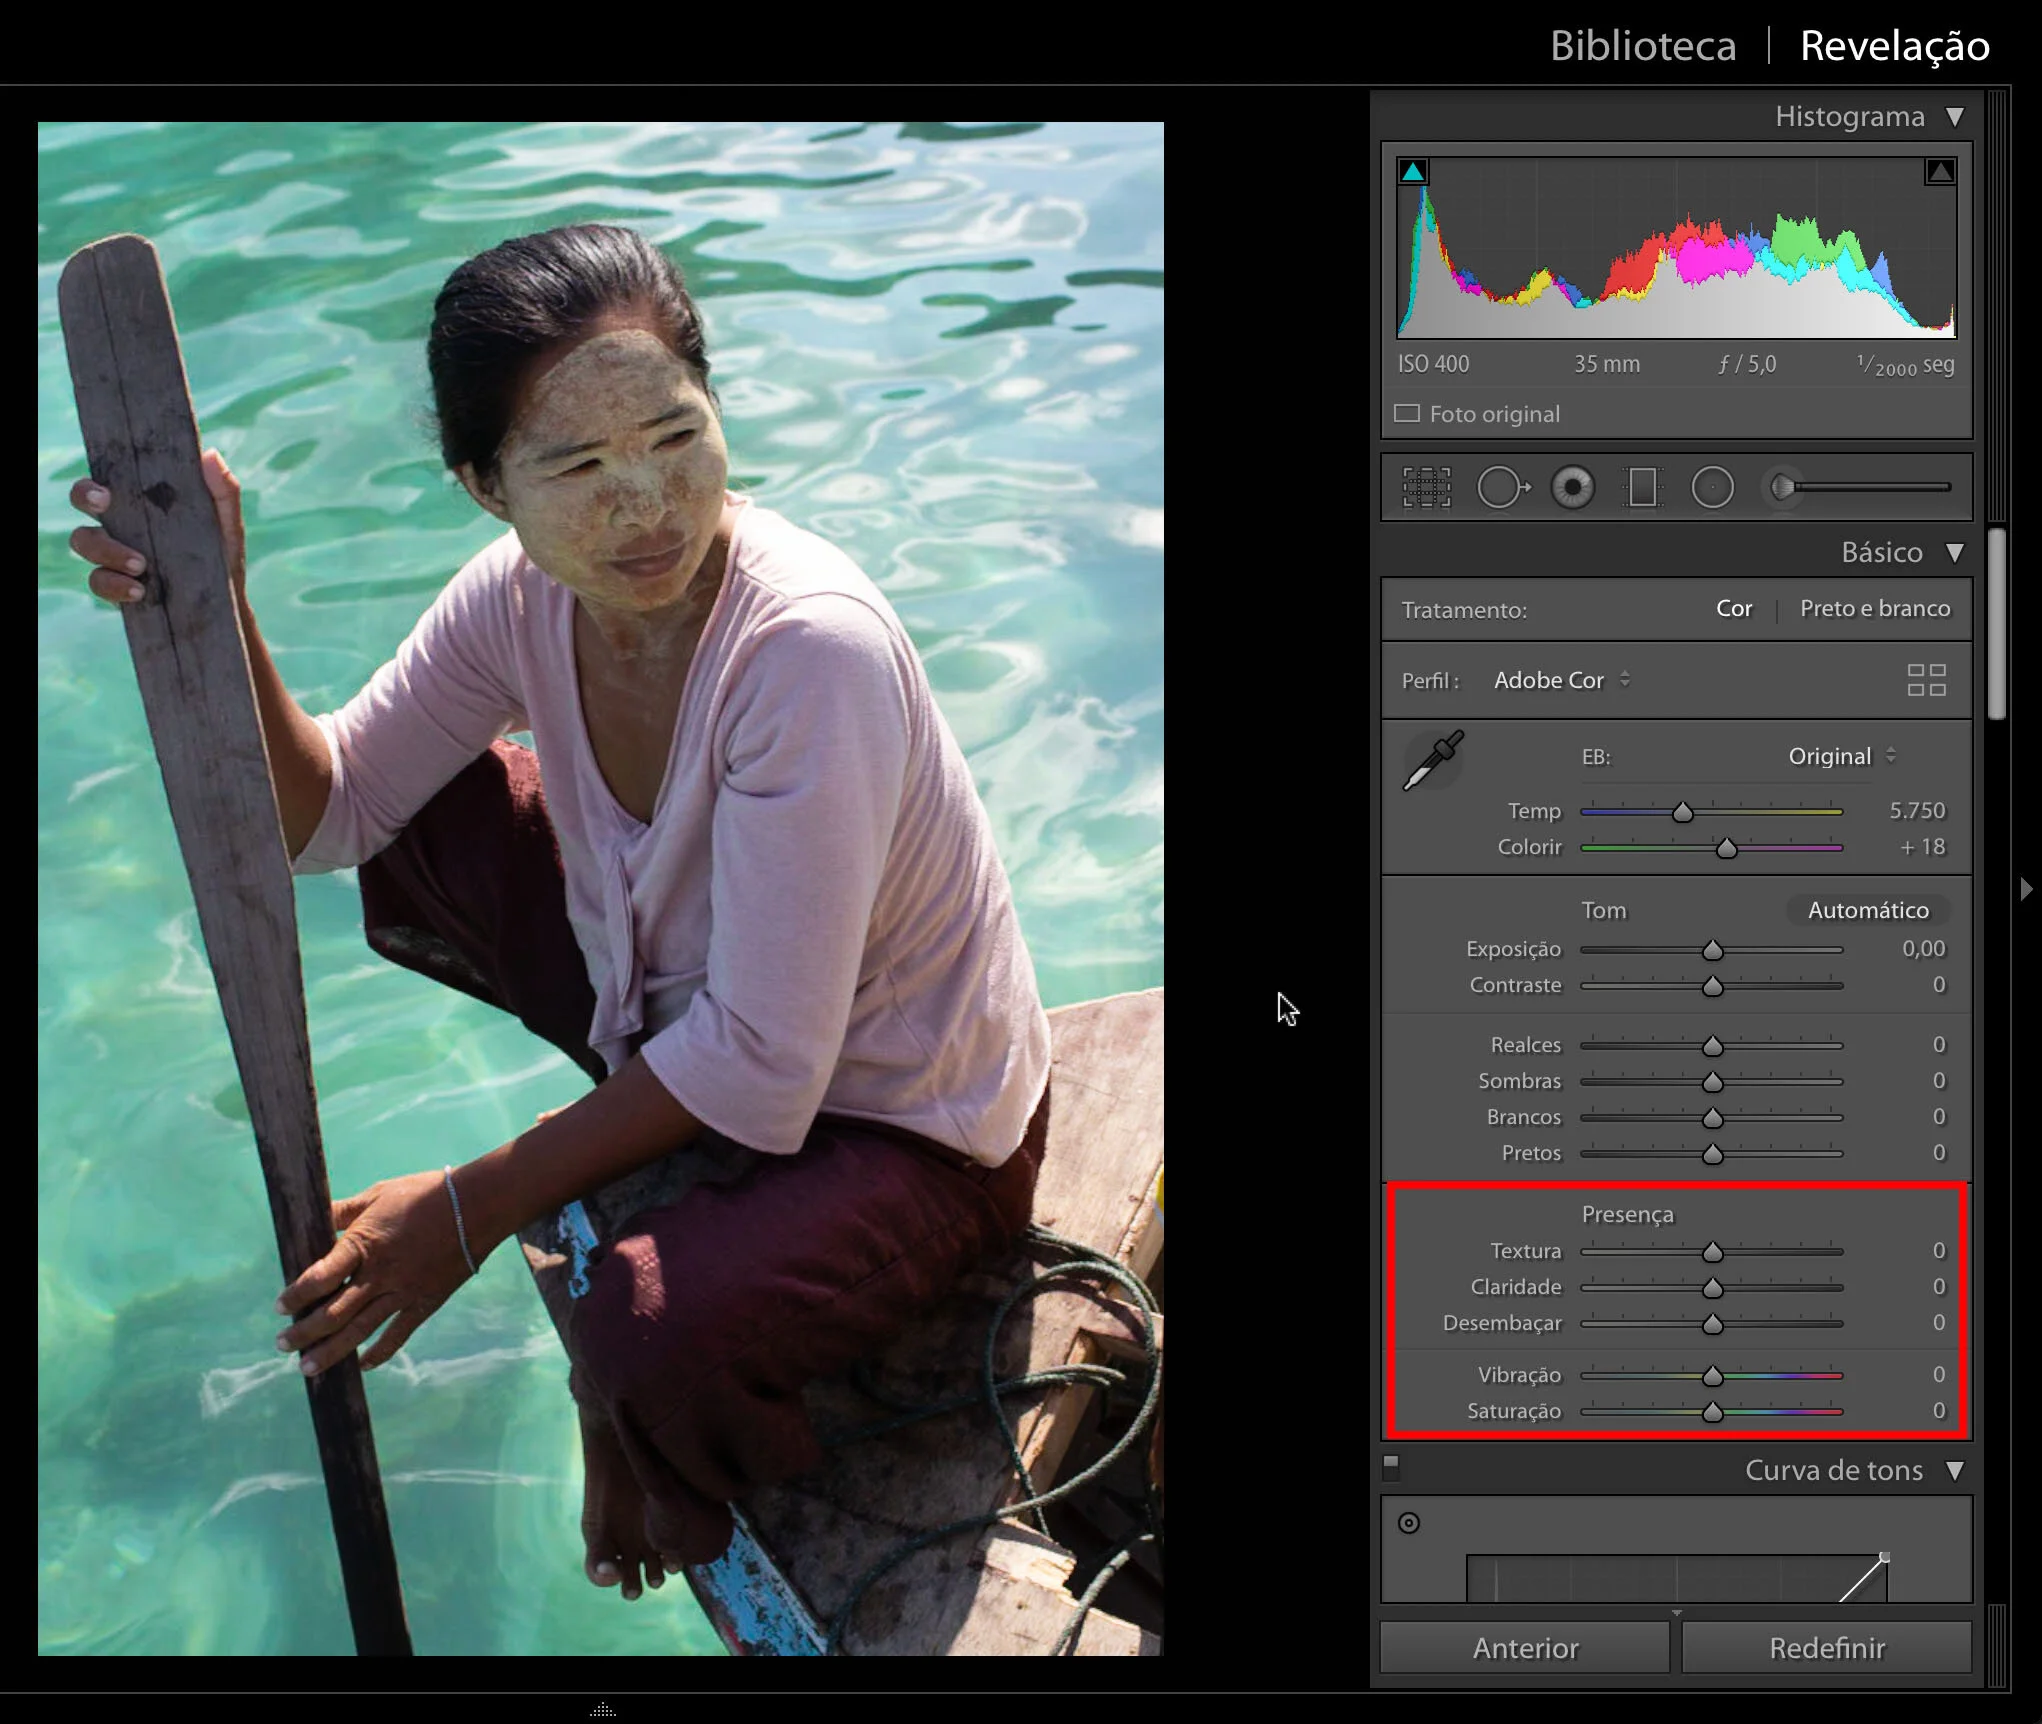The width and height of the screenshot is (2042, 1724).
Task: Select the Crop Overlay tool
Action: point(1426,488)
